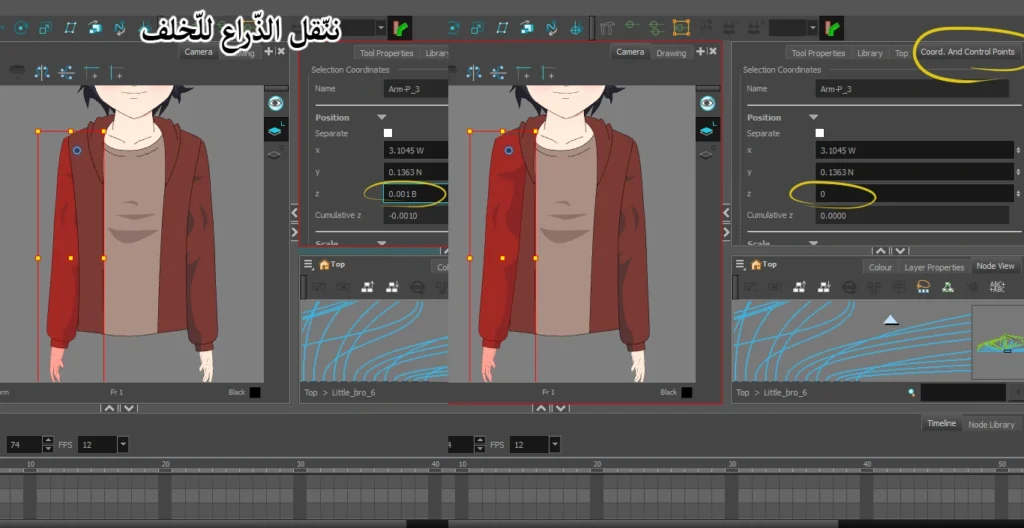This screenshot has height=528, width=1024.
Task: Click the home Top icon in left Node View
Action: (325, 264)
